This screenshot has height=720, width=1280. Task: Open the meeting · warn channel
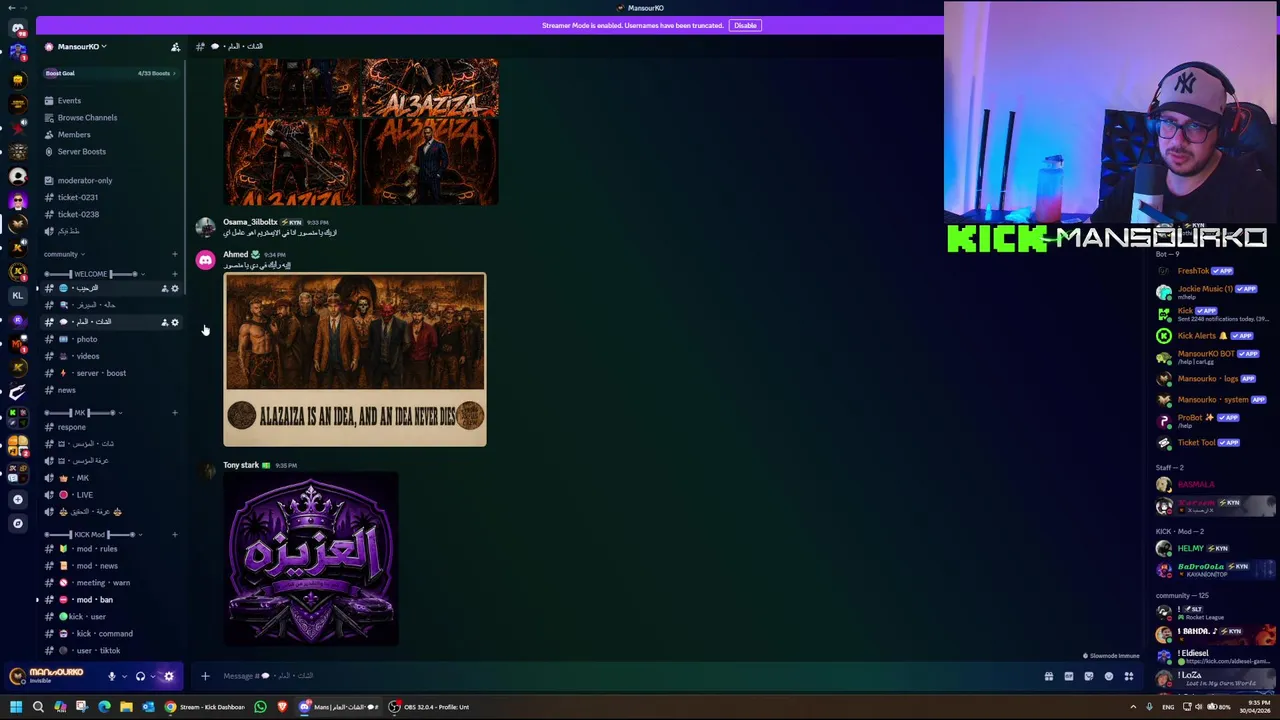(110, 583)
